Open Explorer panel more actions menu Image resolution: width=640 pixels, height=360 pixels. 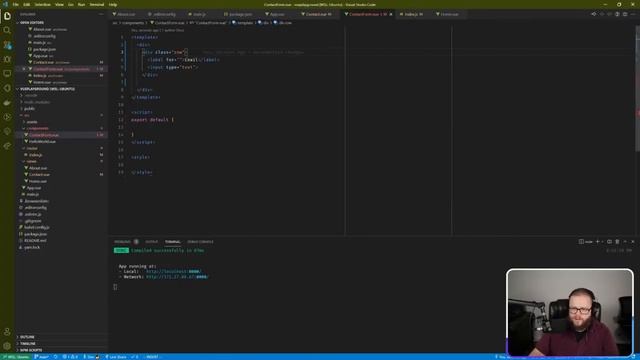tap(101, 14)
